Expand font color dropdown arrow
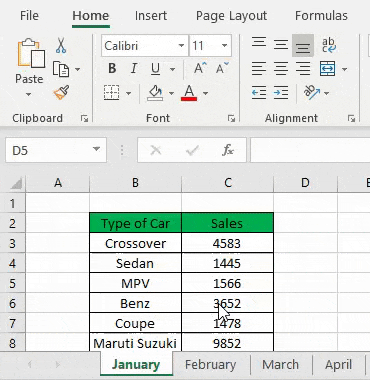370x380 pixels. click(x=205, y=93)
